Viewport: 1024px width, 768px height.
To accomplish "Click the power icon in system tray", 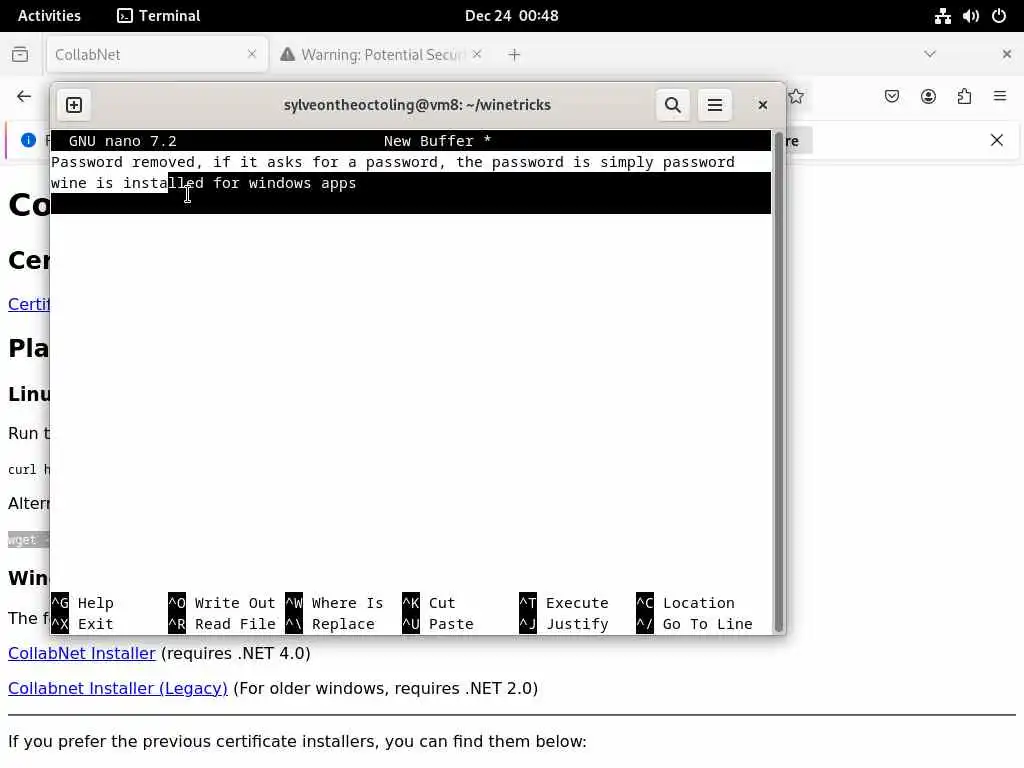I will coord(999,16).
